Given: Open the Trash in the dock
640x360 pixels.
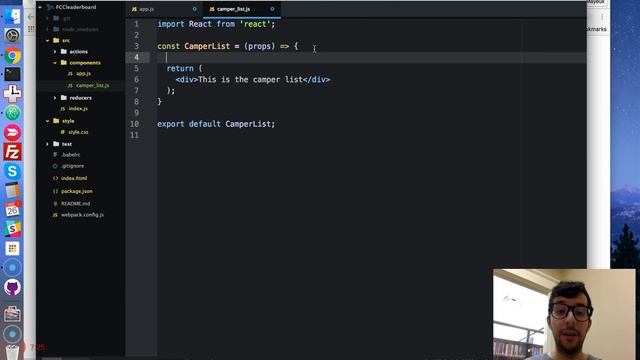Looking at the screenshot, I should 12,352.
